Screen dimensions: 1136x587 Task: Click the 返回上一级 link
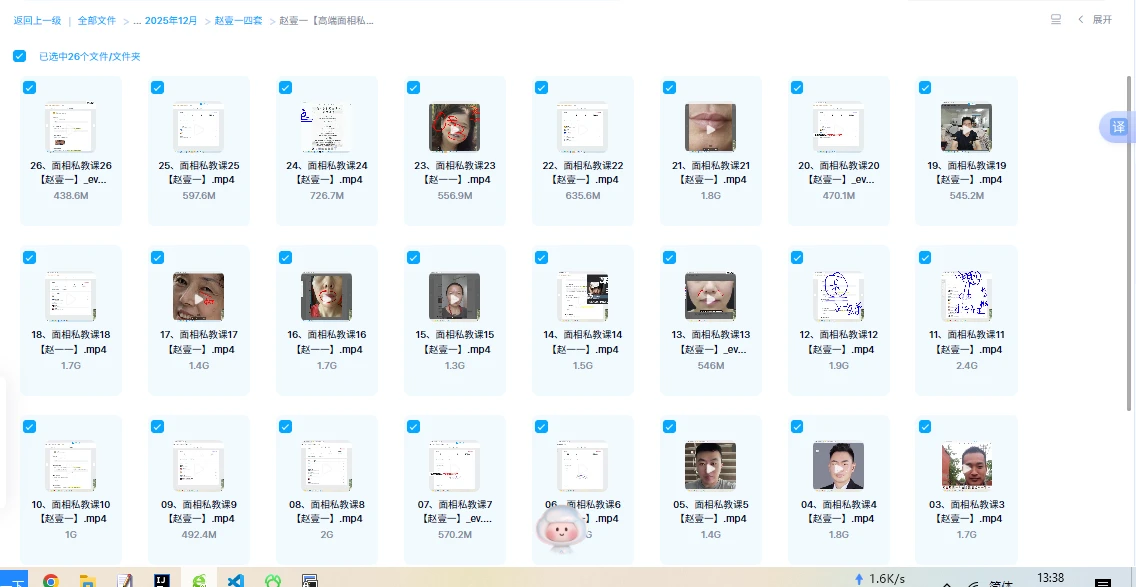[37, 20]
